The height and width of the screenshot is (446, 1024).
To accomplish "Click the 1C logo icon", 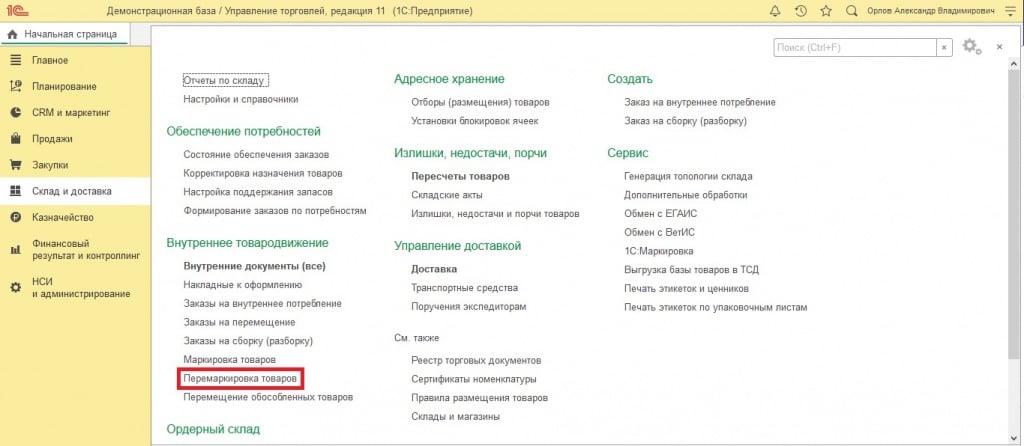I will 15,11.
